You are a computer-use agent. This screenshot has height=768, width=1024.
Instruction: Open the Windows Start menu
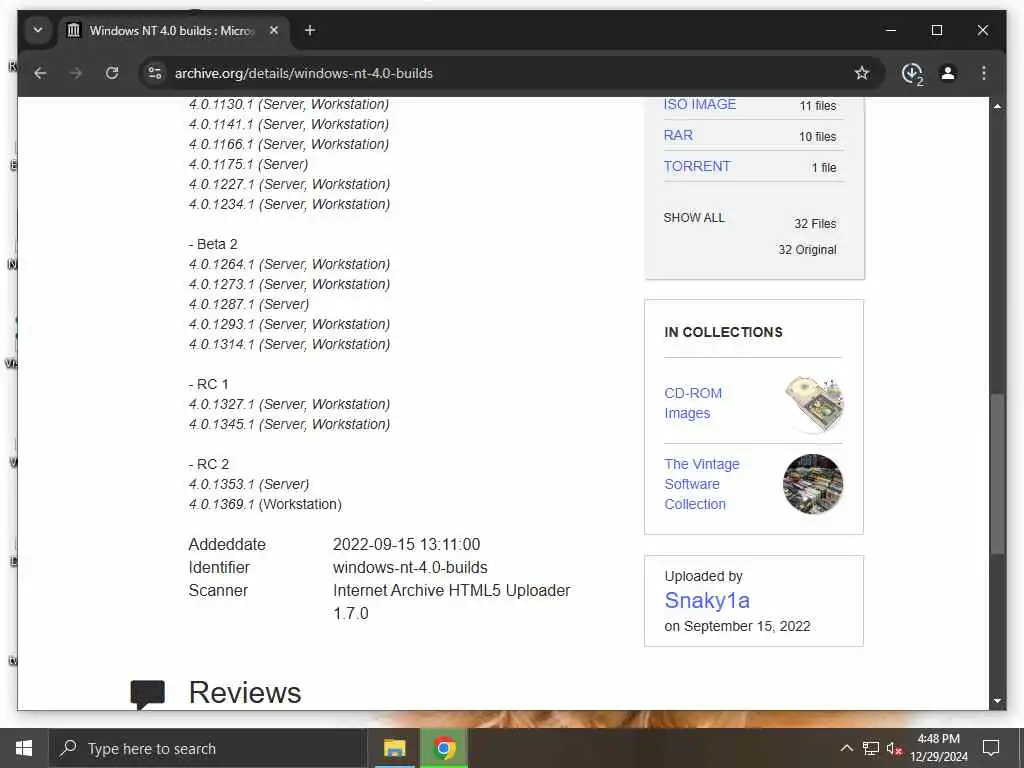tap(24, 748)
